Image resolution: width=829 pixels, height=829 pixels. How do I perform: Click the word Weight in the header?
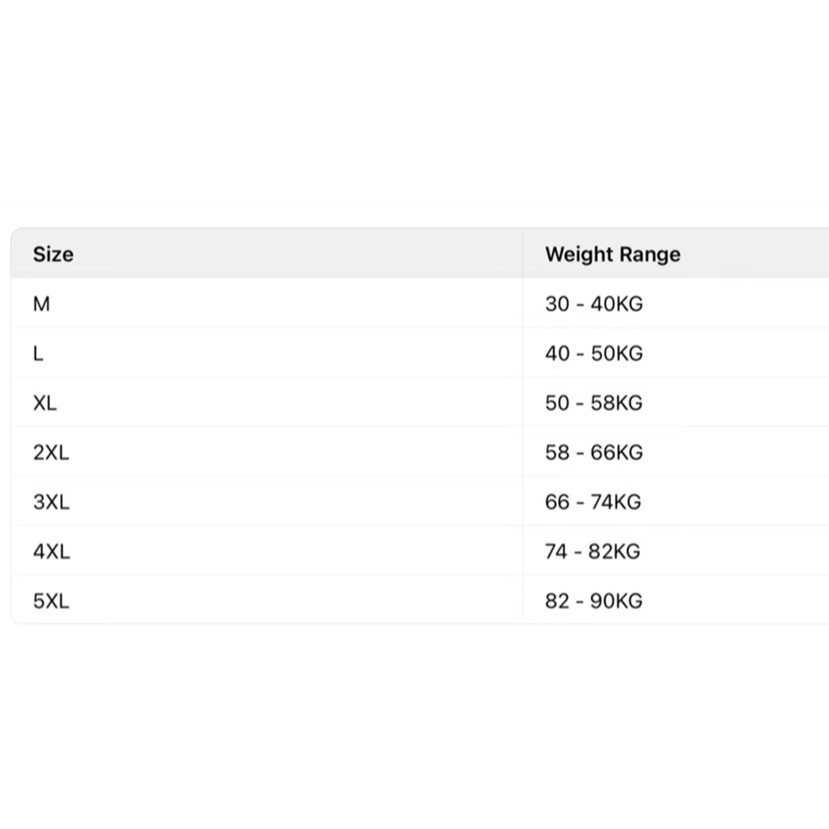578,254
